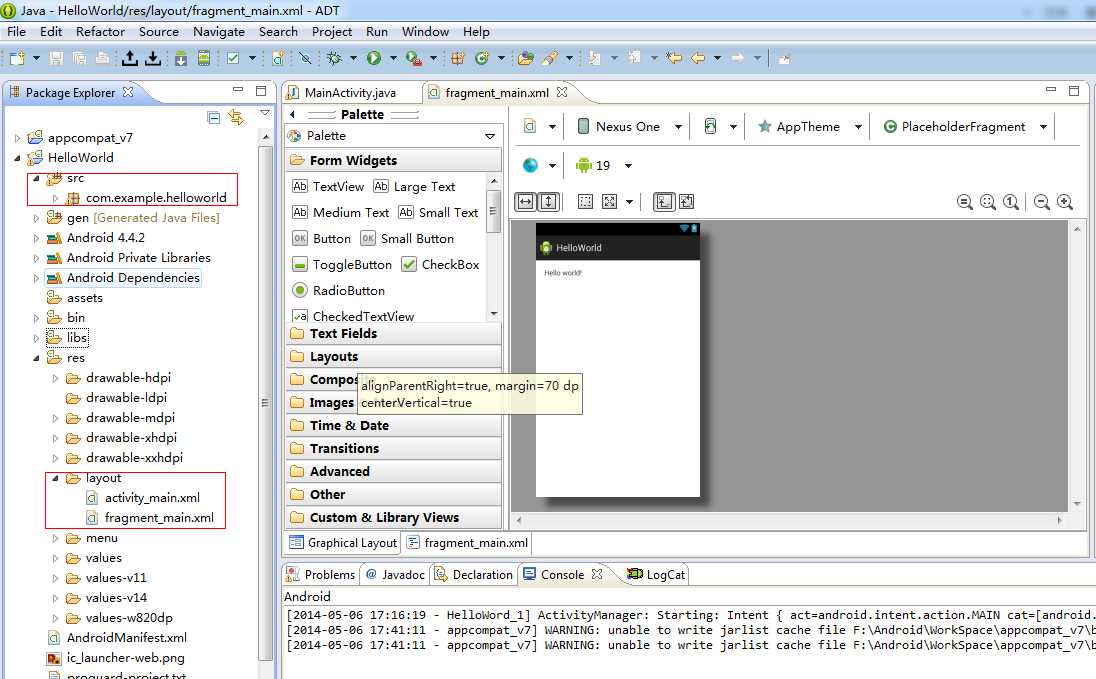Toggle fill height layout button

(x=549, y=202)
